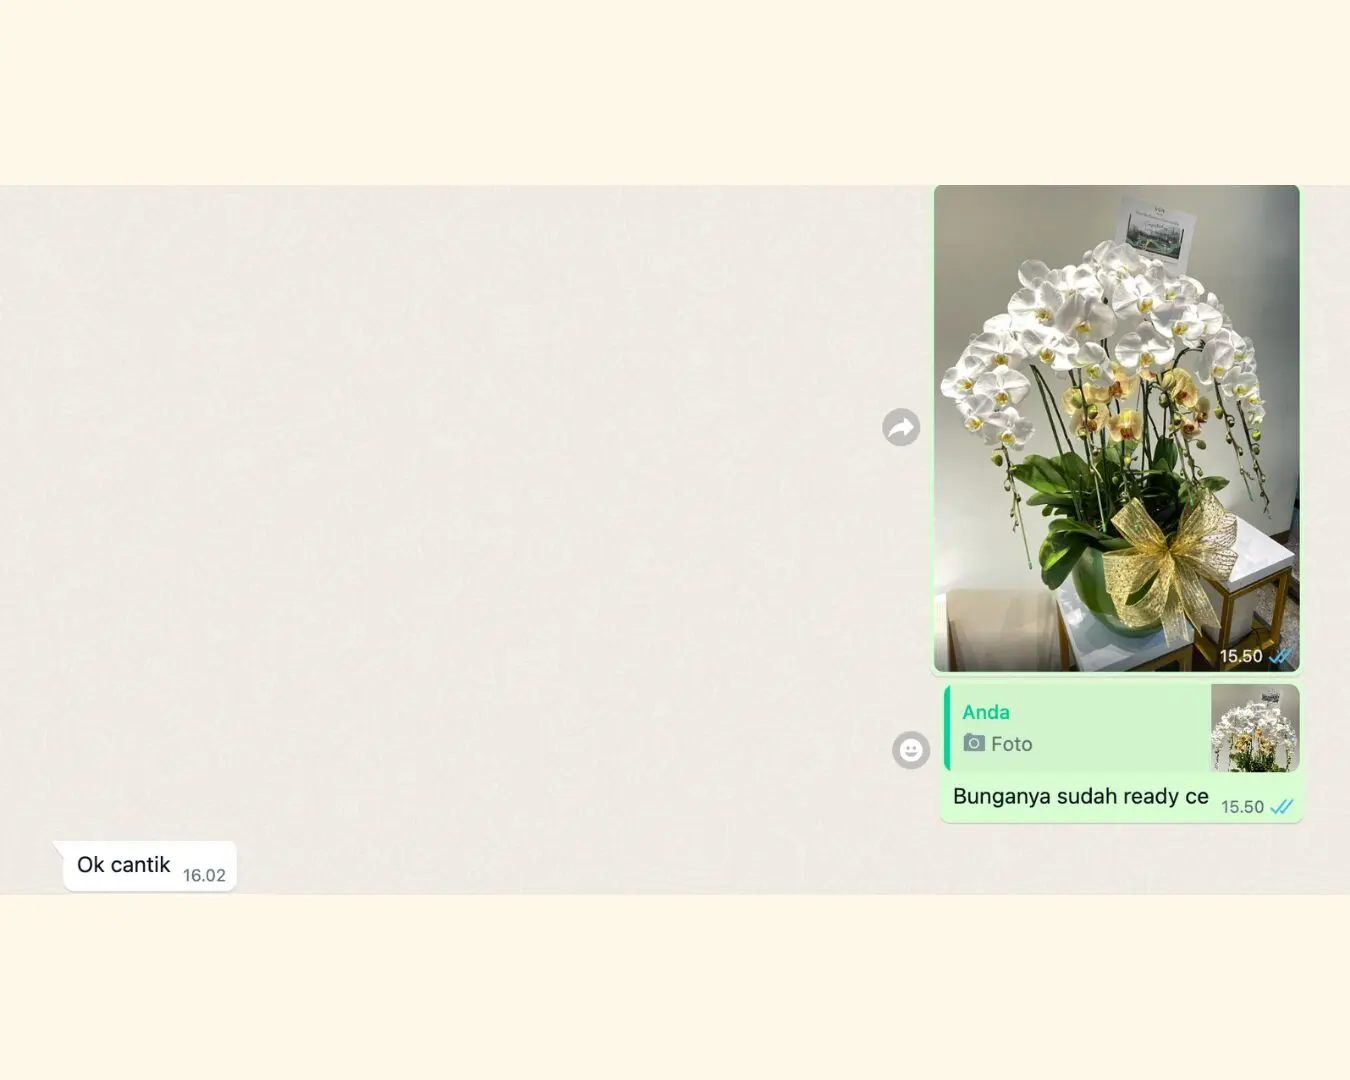The image size is (1350, 1080).
Task: Click the empty chat background area
Action: coord(450,500)
